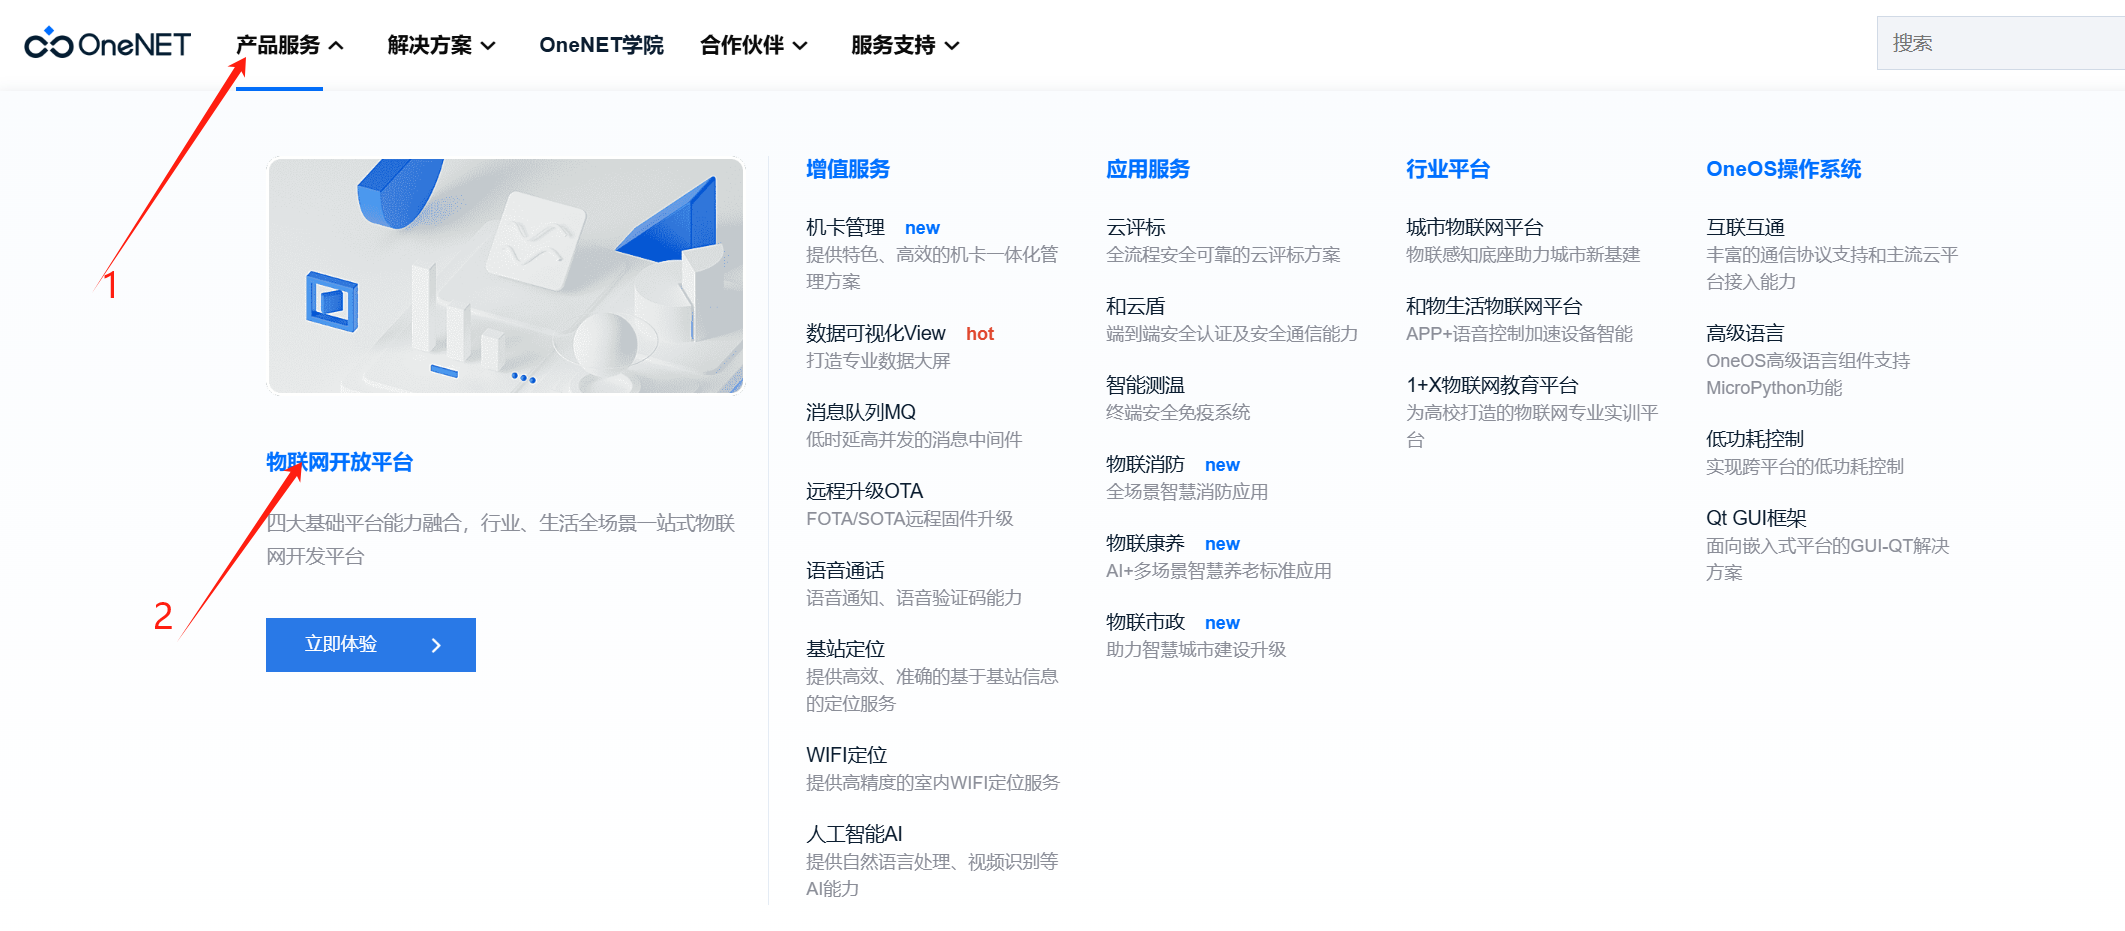
Task: Click the OneOS操作系统 column heading
Action: pyautogui.click(x=1784, y=169)
